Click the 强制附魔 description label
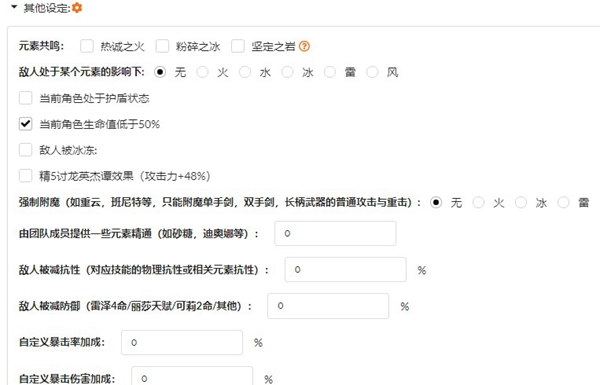 point(220,202)
